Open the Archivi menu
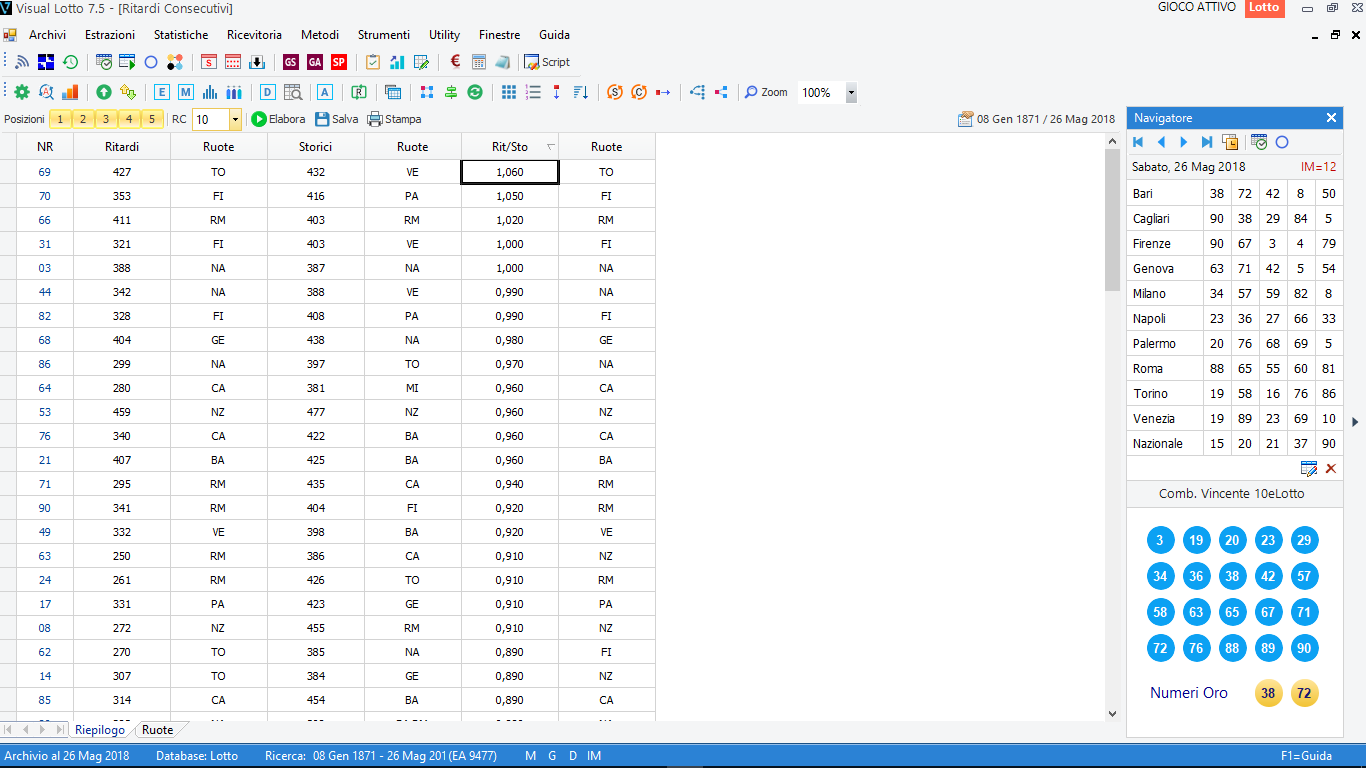Image resolution: width=1366 pixels, height=768 pixels. pyautogui.click(x=47, y=35)
